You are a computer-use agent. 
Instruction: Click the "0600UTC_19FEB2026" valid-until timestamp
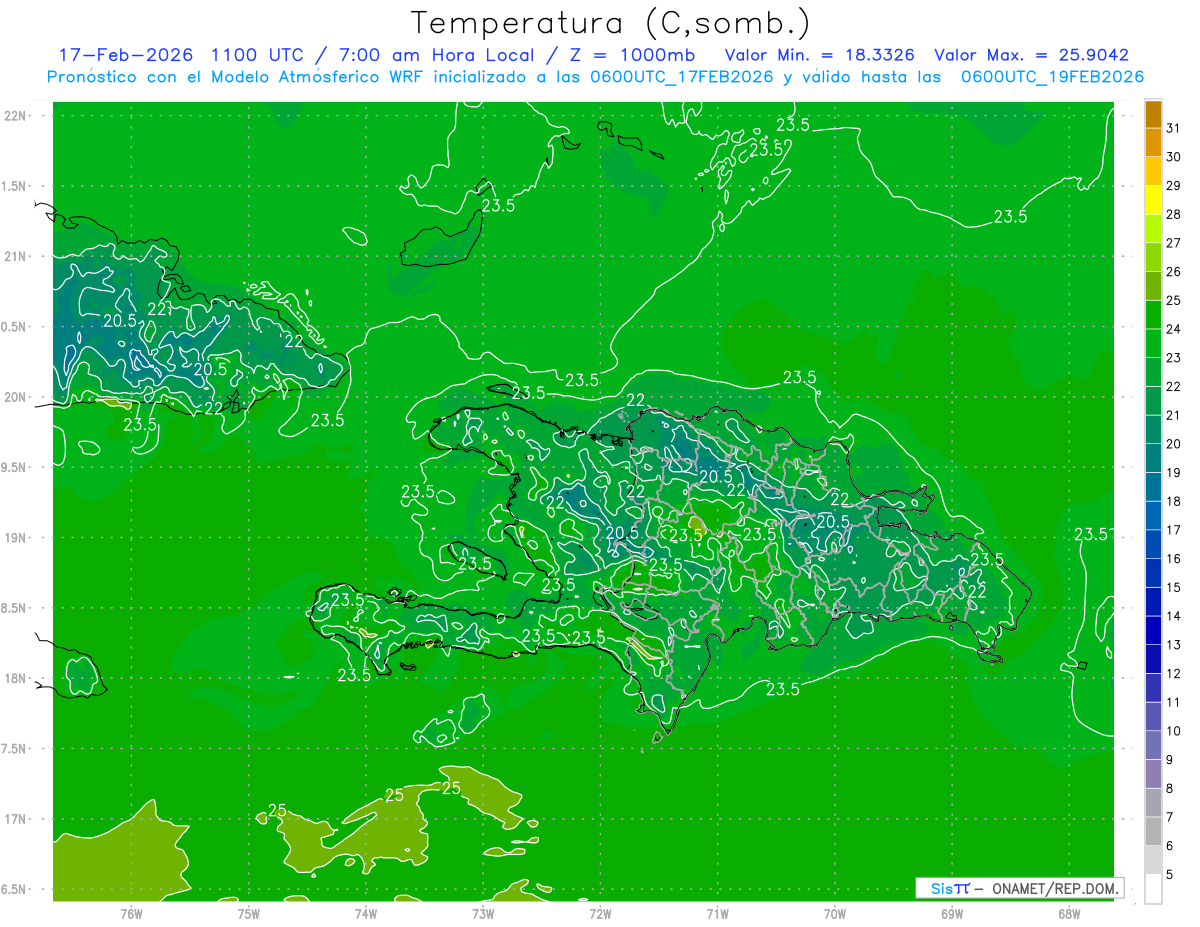1052,77
